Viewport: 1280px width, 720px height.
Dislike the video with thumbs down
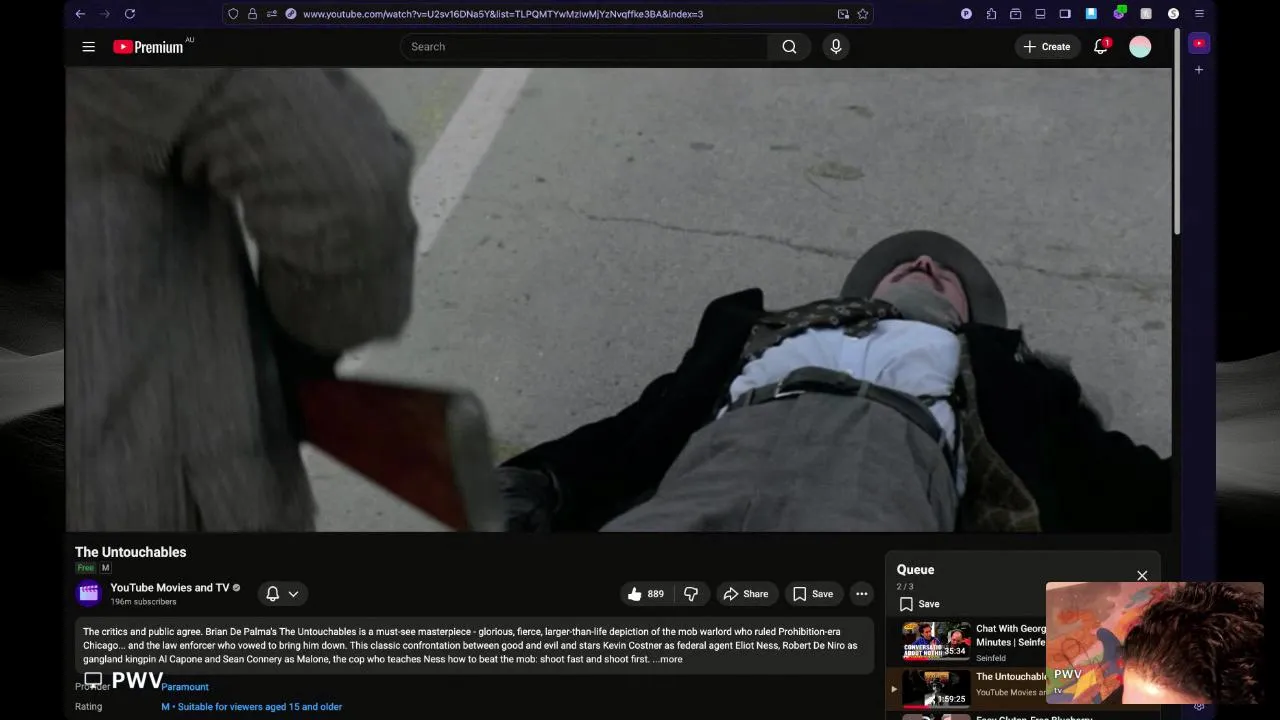[691, 594]
